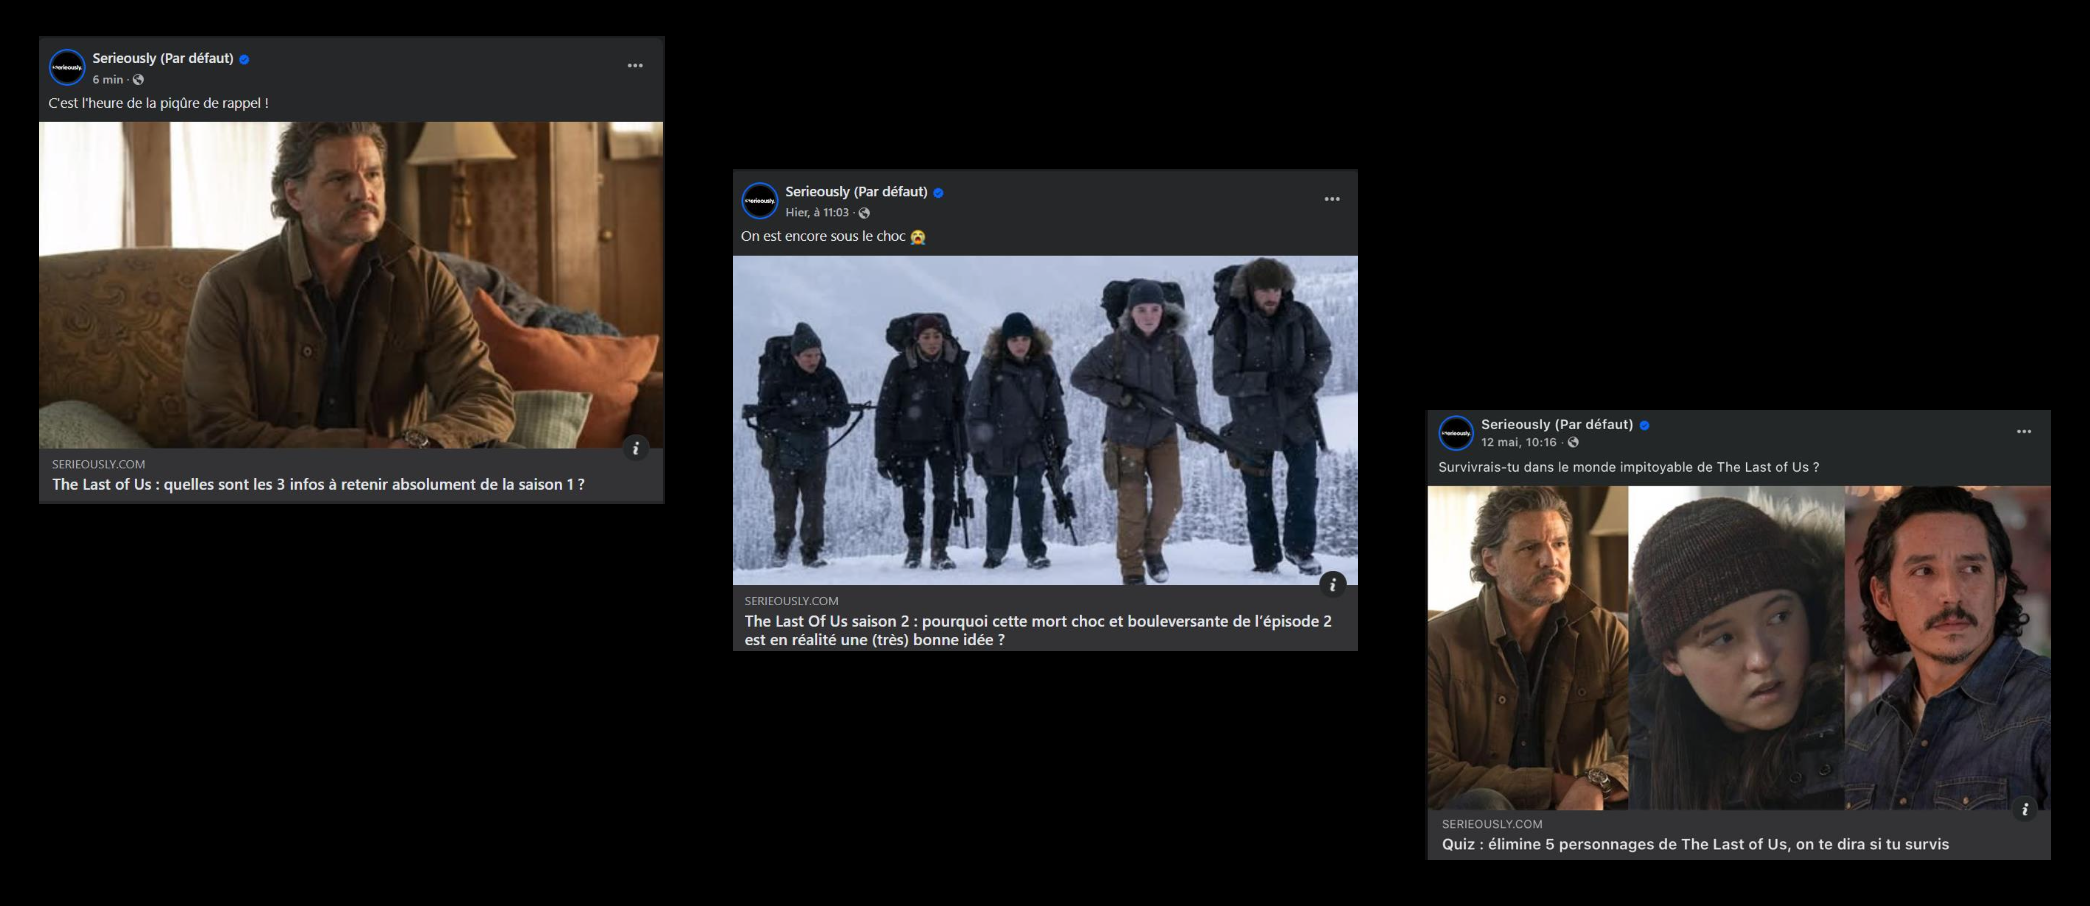Open the "12 mai, 10:16" timestamp link
This screenshot has height=906, width=2090.
[1518, 443]
